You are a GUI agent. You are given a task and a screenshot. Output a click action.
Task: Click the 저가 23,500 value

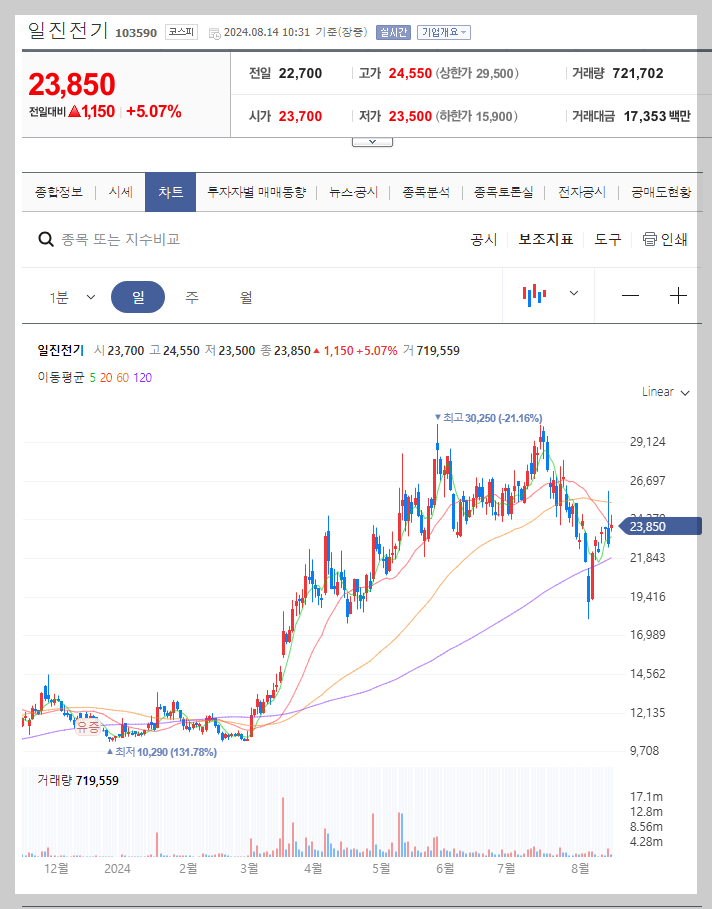coord(410,117)
